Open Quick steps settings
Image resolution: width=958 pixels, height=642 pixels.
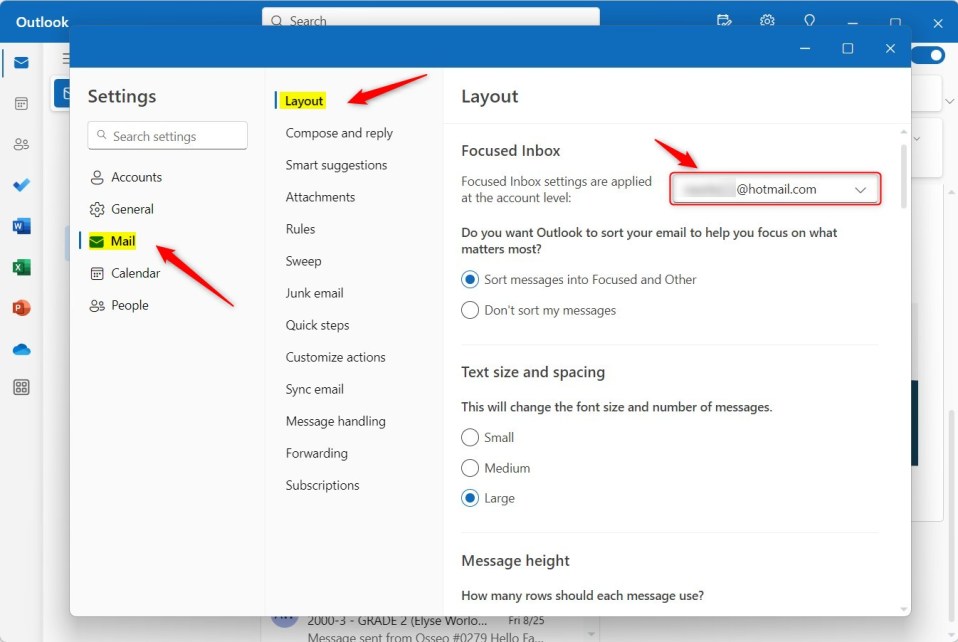pos(317,325)
